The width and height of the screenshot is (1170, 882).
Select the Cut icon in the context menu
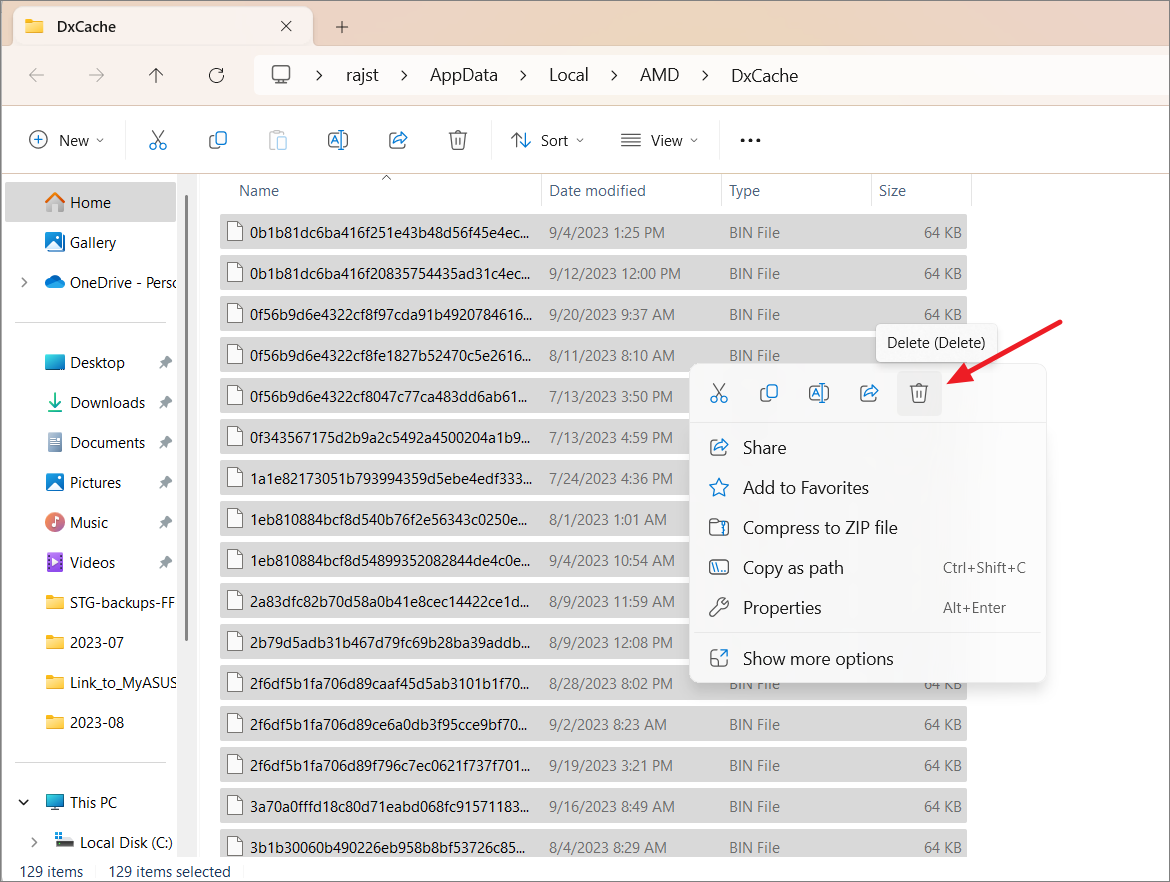718,392
